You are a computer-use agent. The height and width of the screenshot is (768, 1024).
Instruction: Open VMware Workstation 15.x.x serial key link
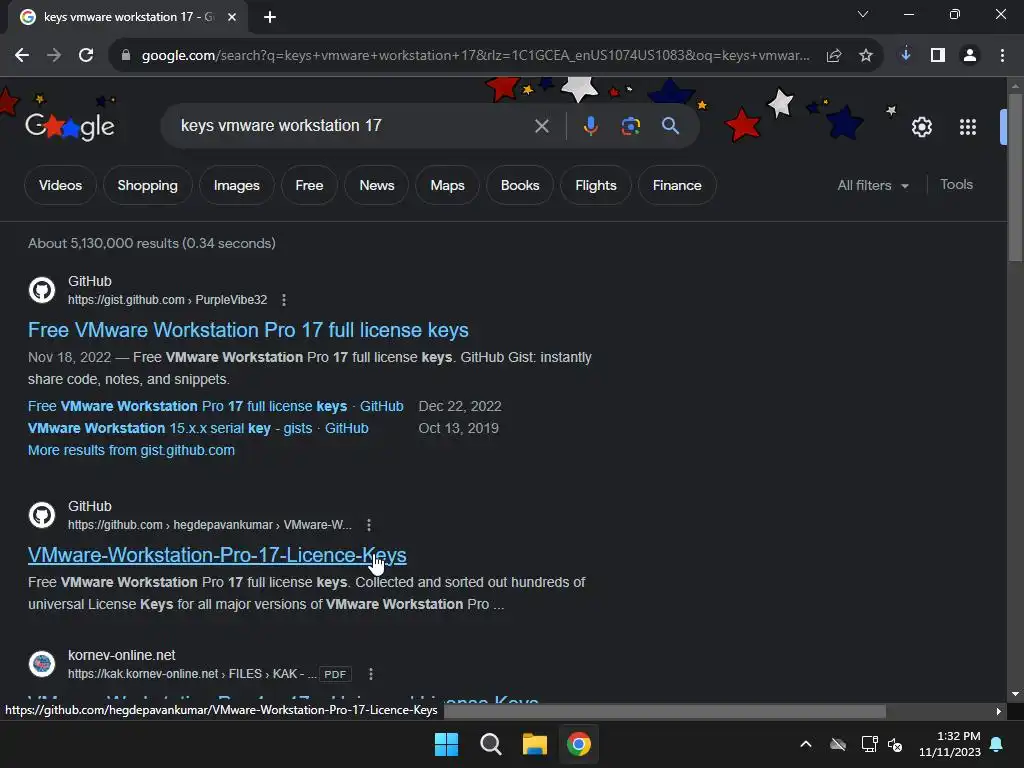(x=198, y=428)
